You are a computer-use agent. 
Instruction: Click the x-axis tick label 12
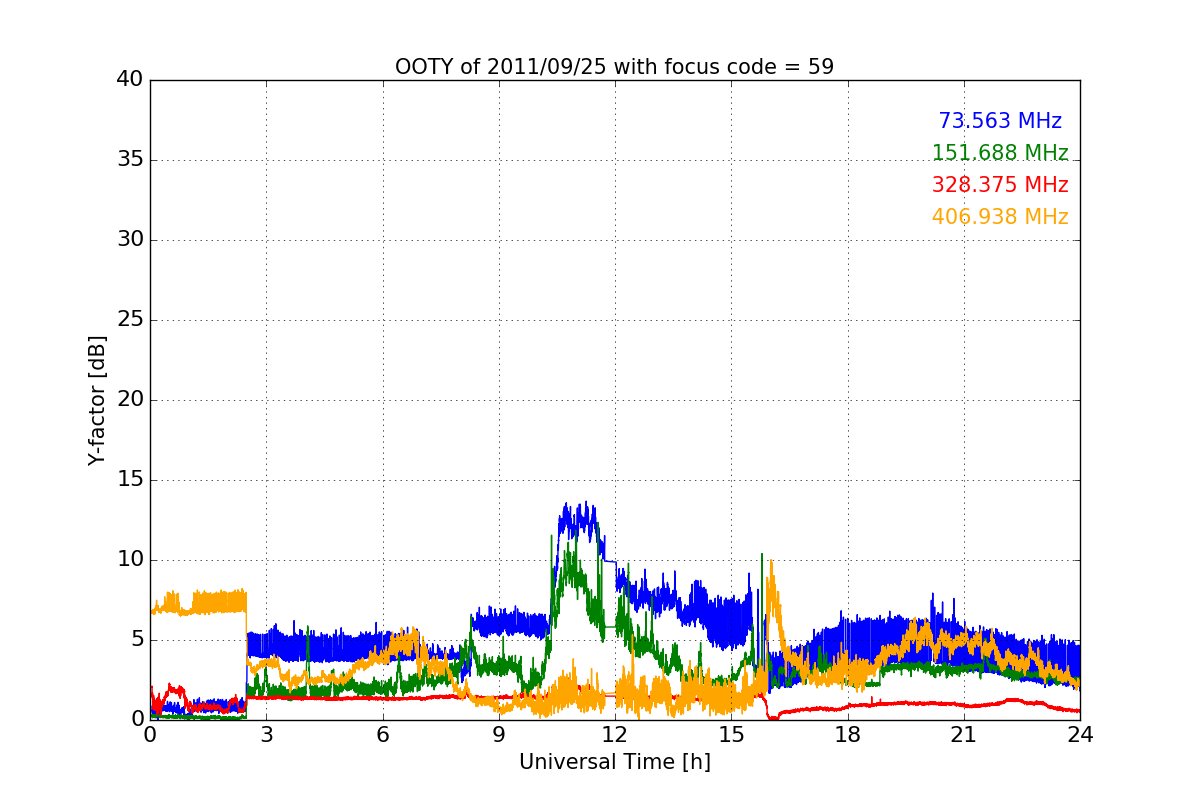coord(615,735)
